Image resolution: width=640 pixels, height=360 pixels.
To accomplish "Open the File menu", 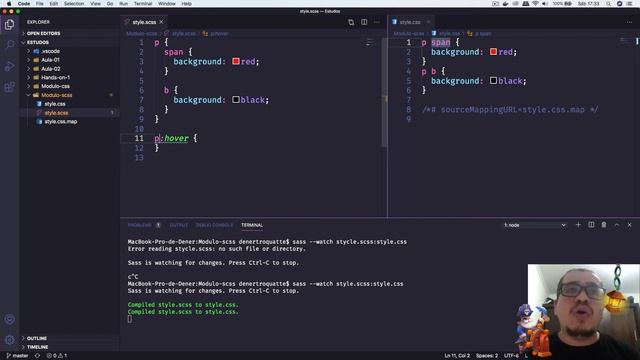I will tap(40, 4).
